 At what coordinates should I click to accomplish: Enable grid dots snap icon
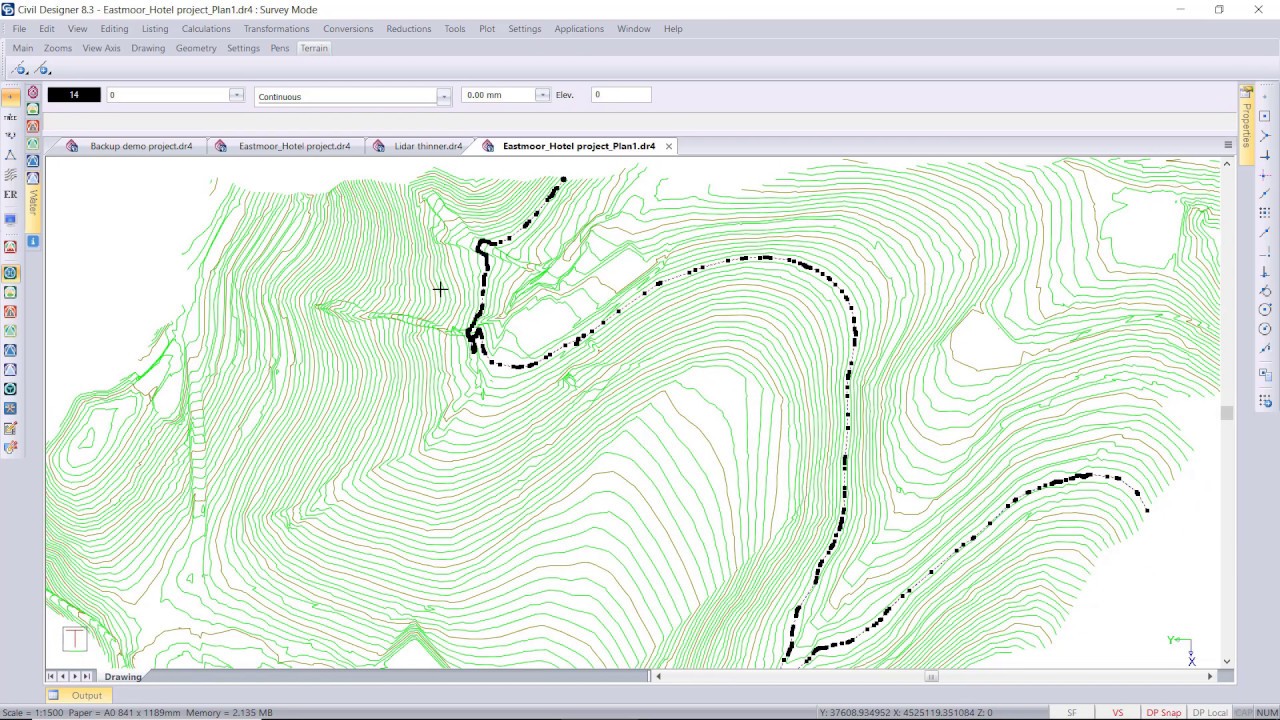pyautogui.click(x=1265, y=213)
